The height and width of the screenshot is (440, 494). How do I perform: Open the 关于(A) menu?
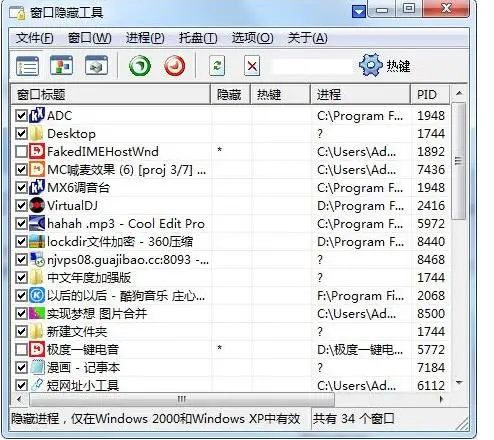307,38
